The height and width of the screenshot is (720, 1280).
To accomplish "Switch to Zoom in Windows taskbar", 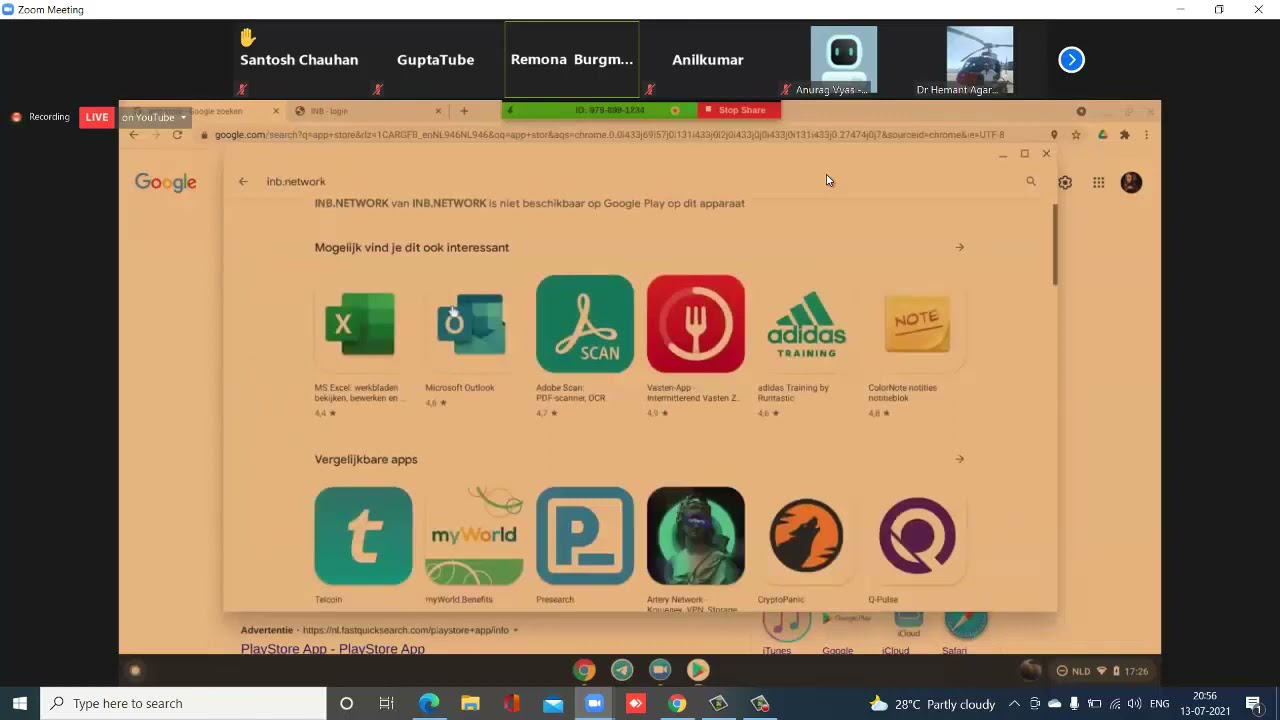I will pyautogui.click(x=594, y=704).
